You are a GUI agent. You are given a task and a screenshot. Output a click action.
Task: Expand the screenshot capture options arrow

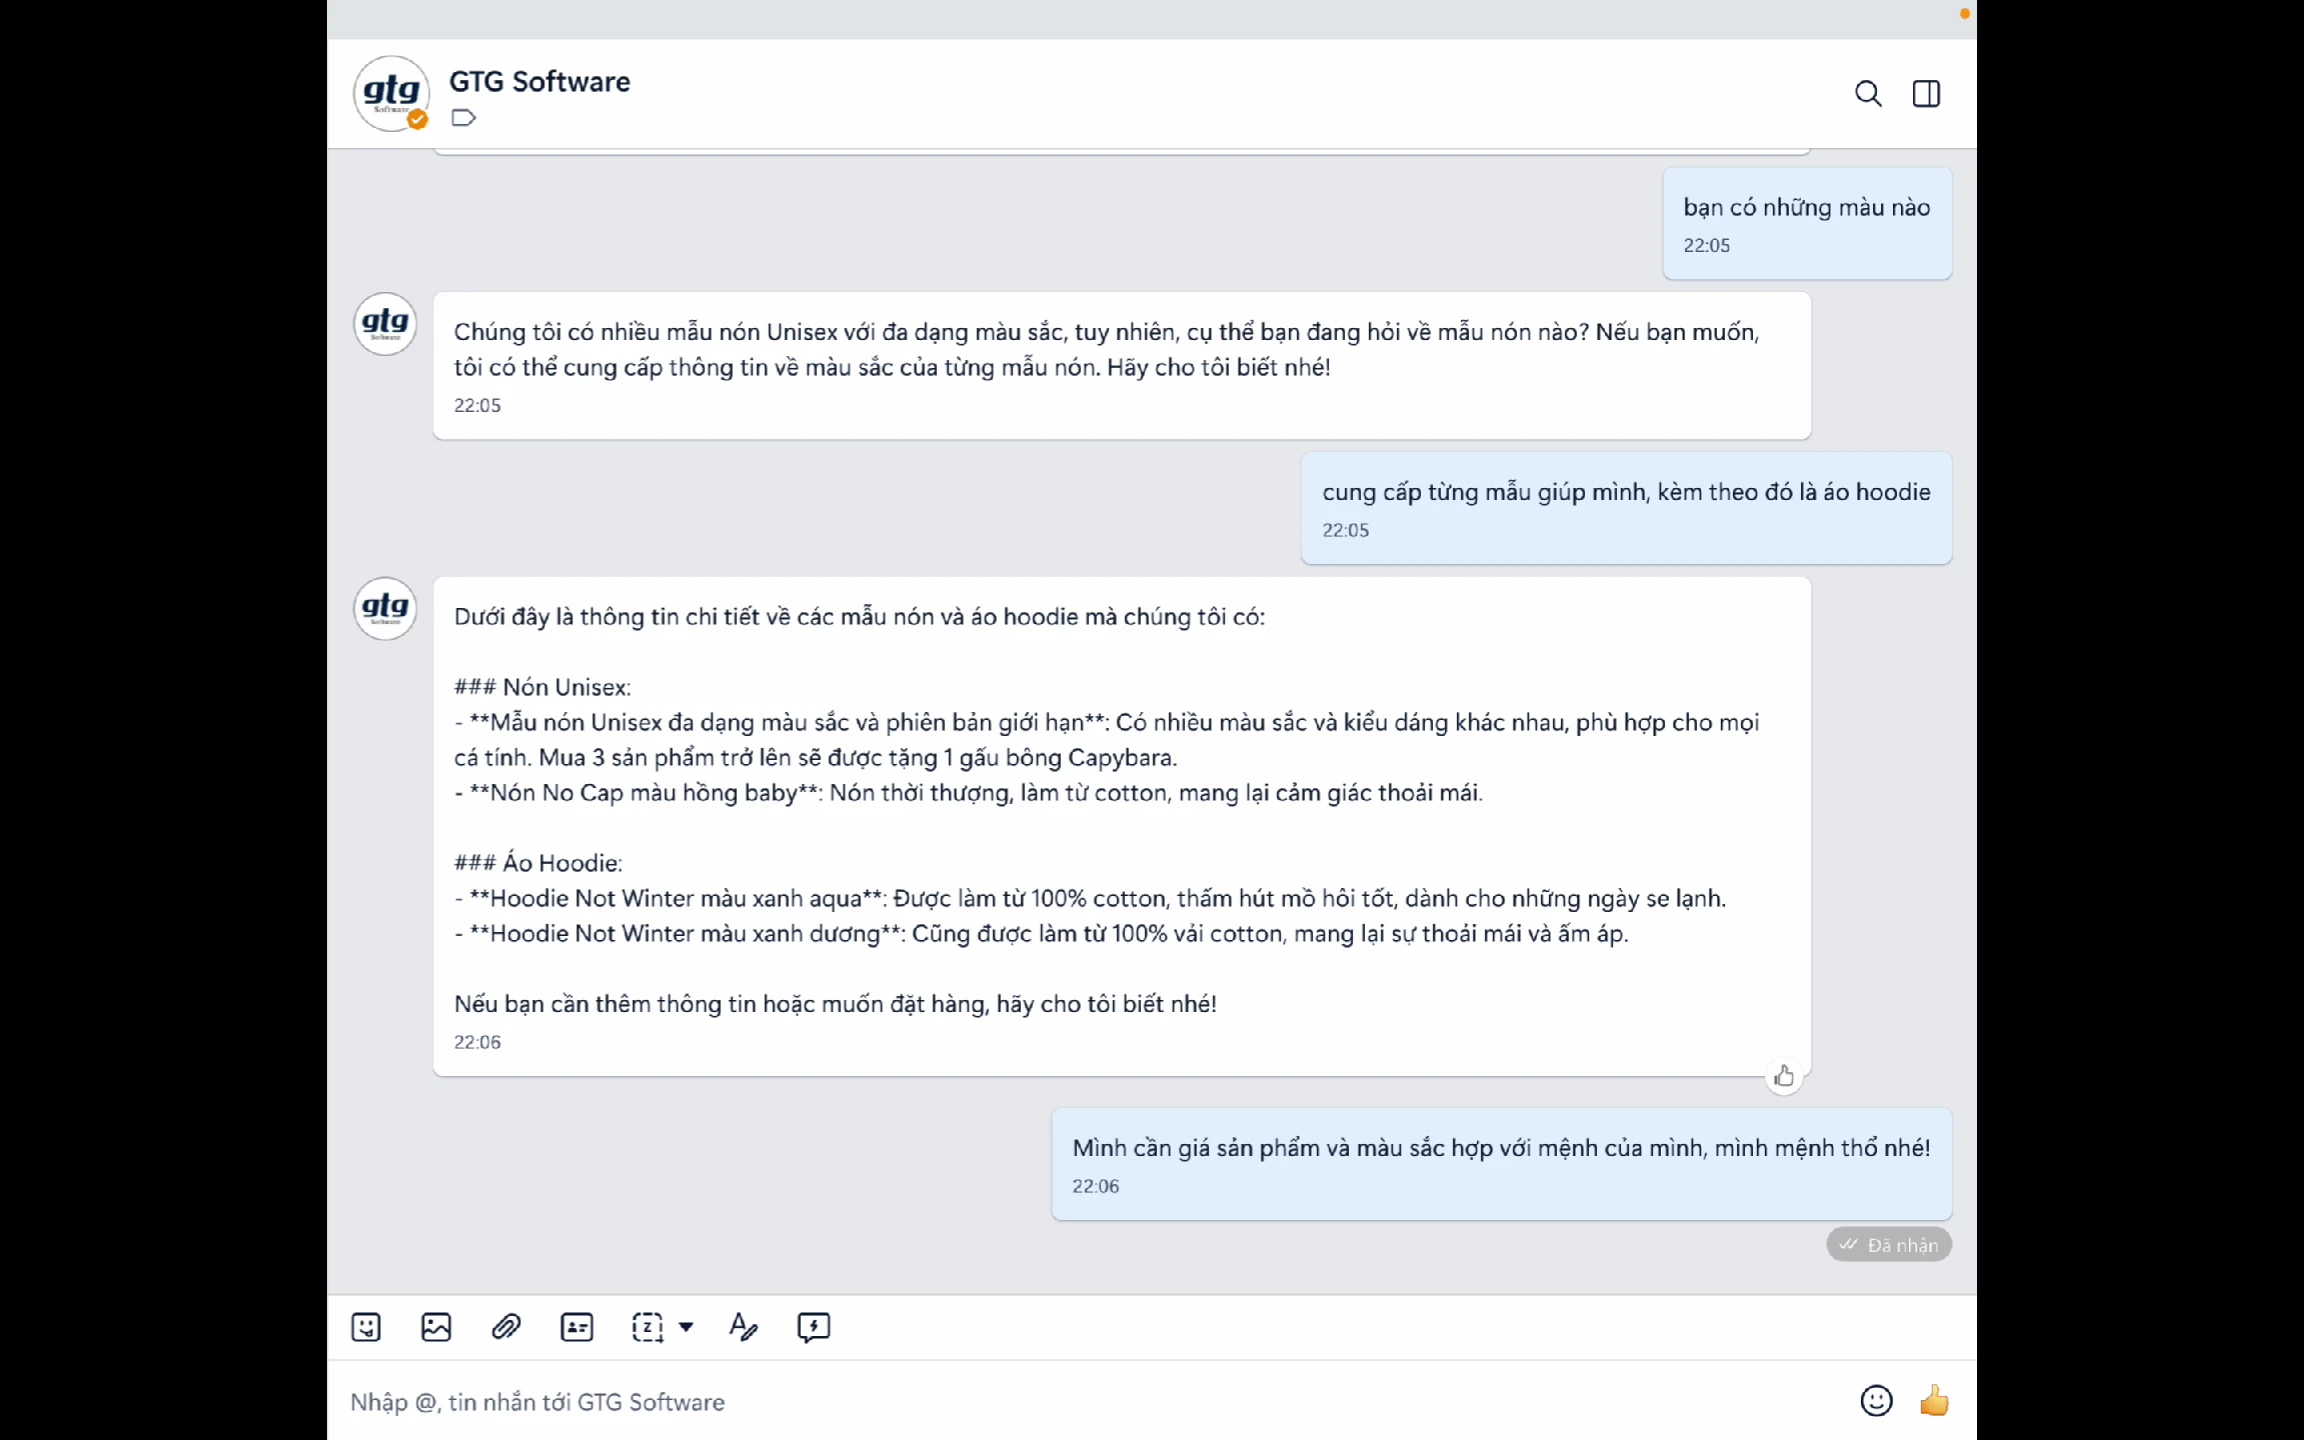686,1327
